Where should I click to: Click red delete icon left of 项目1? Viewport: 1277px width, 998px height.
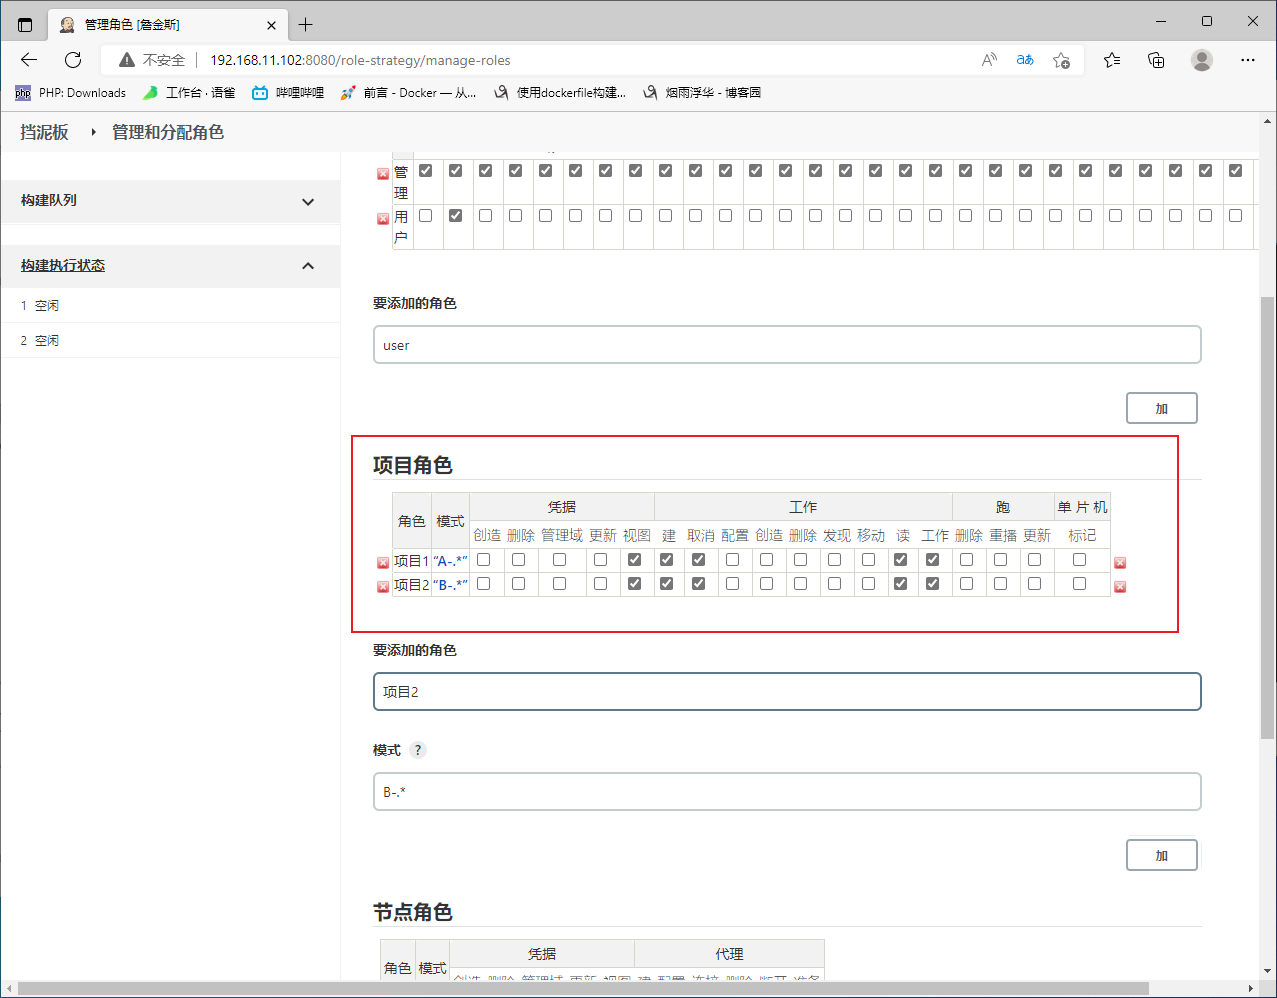[382, 563]
